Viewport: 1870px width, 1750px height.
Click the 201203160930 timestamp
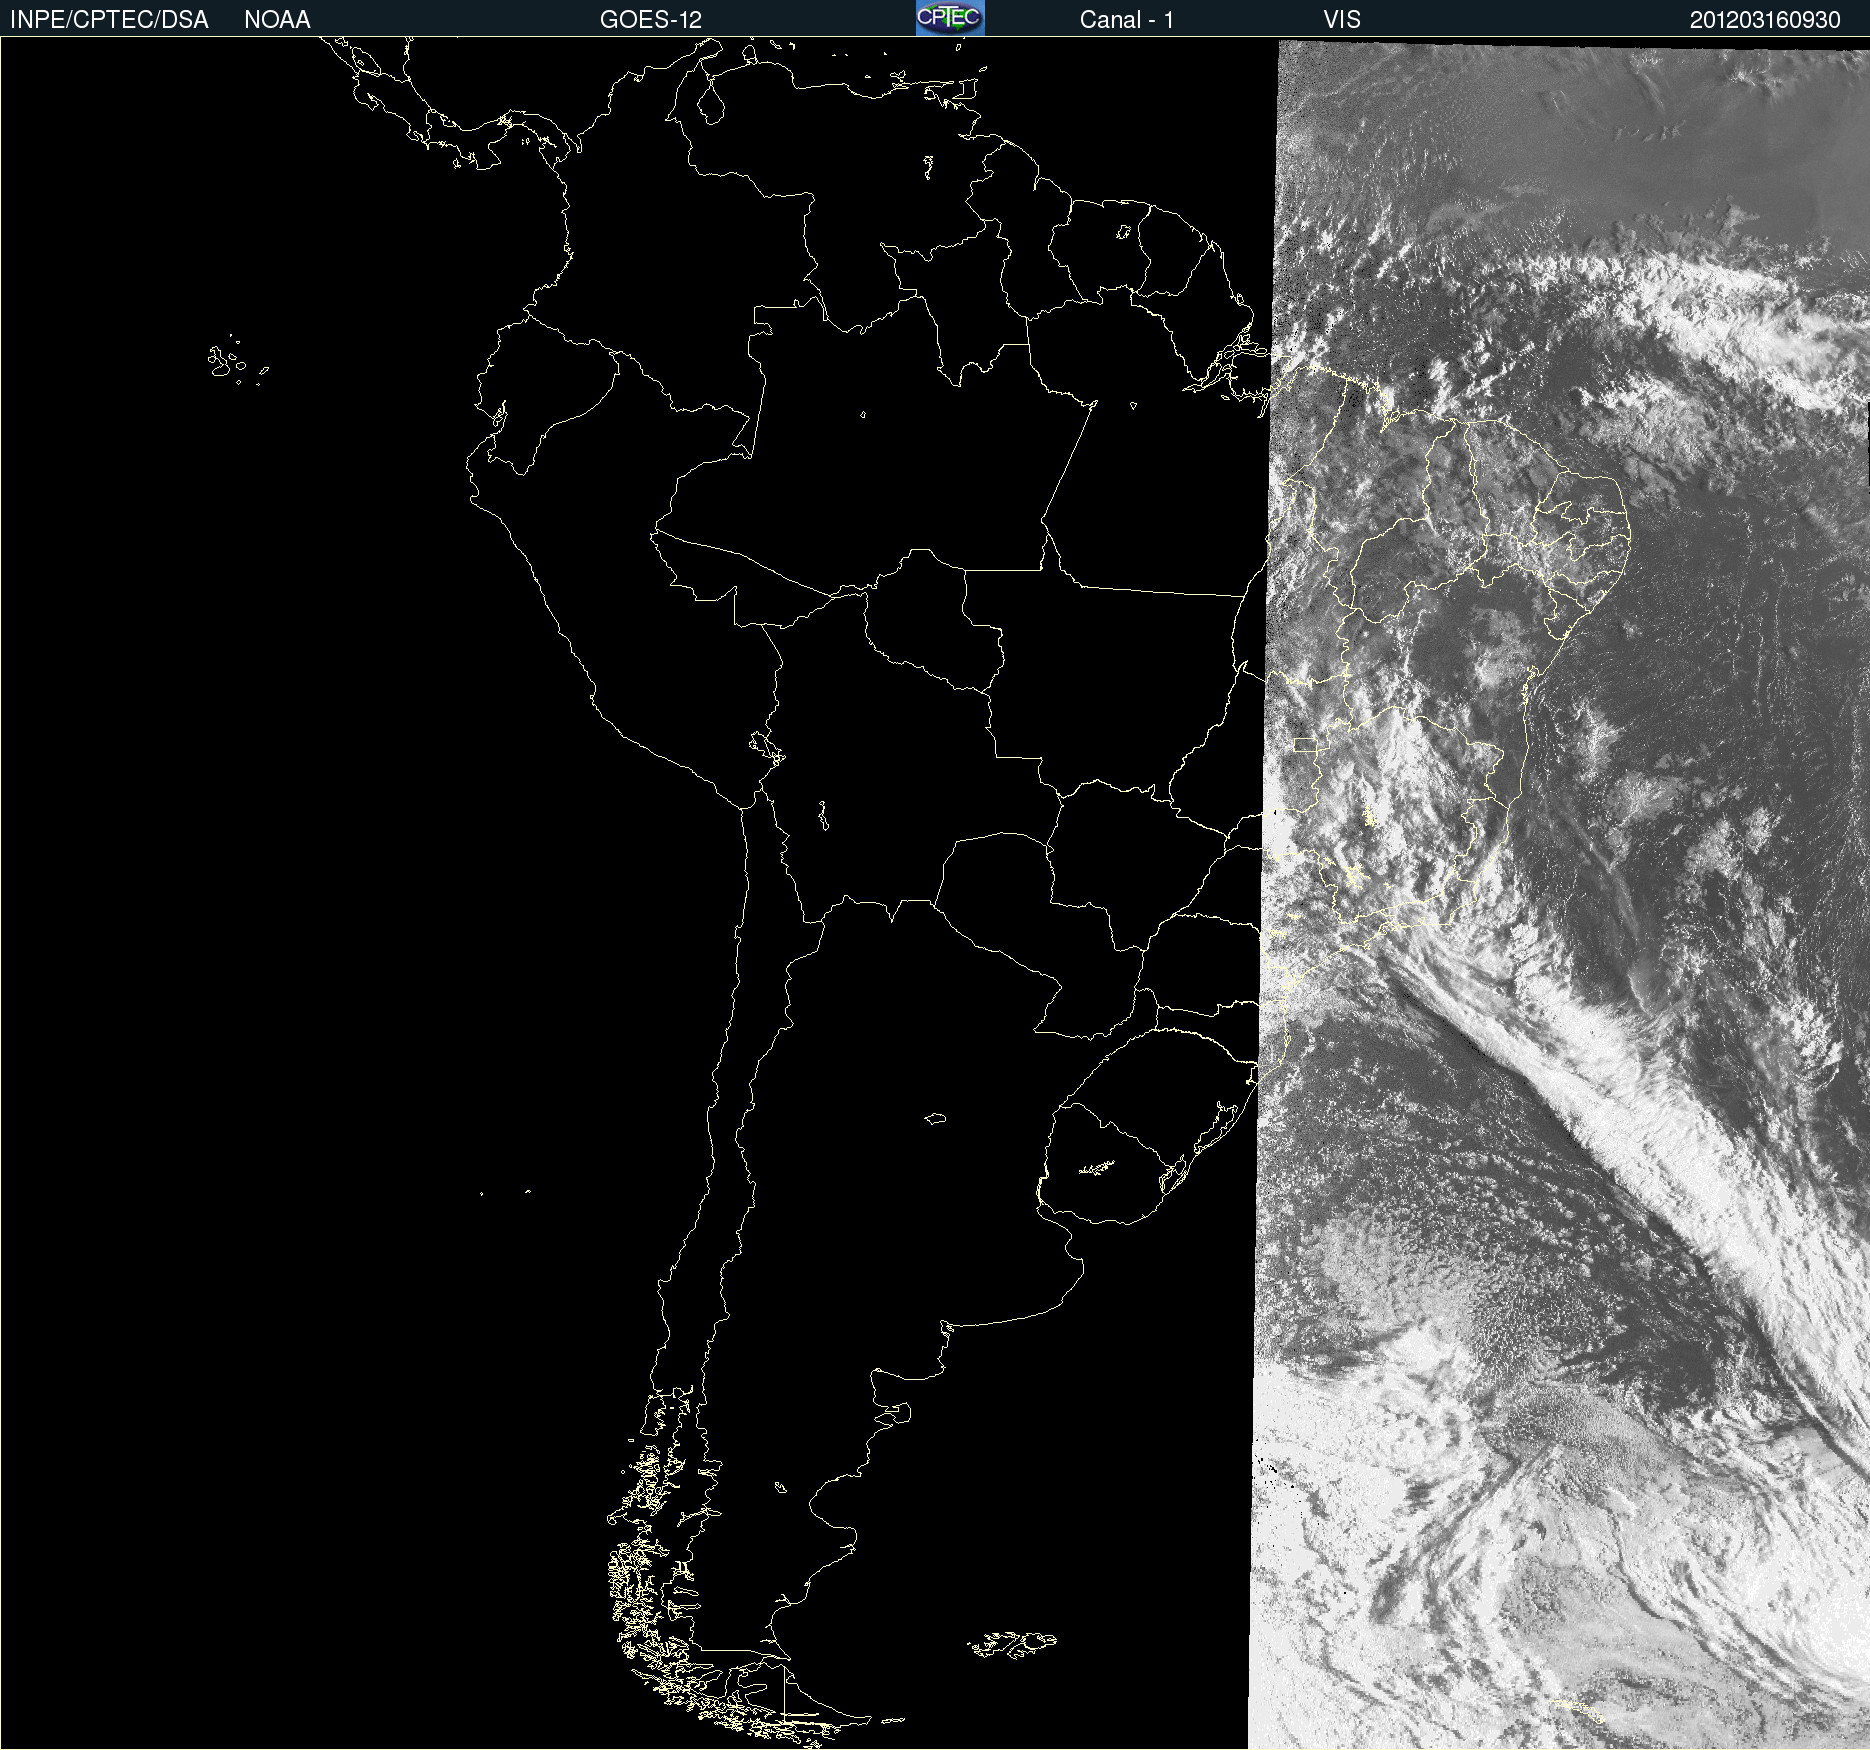[x=1765, y=20]
